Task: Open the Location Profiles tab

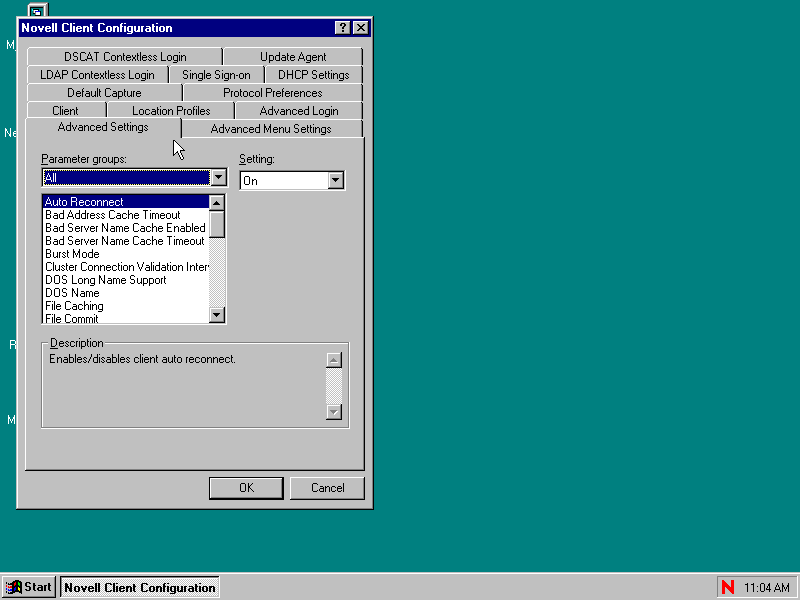Action: point(171,111)
